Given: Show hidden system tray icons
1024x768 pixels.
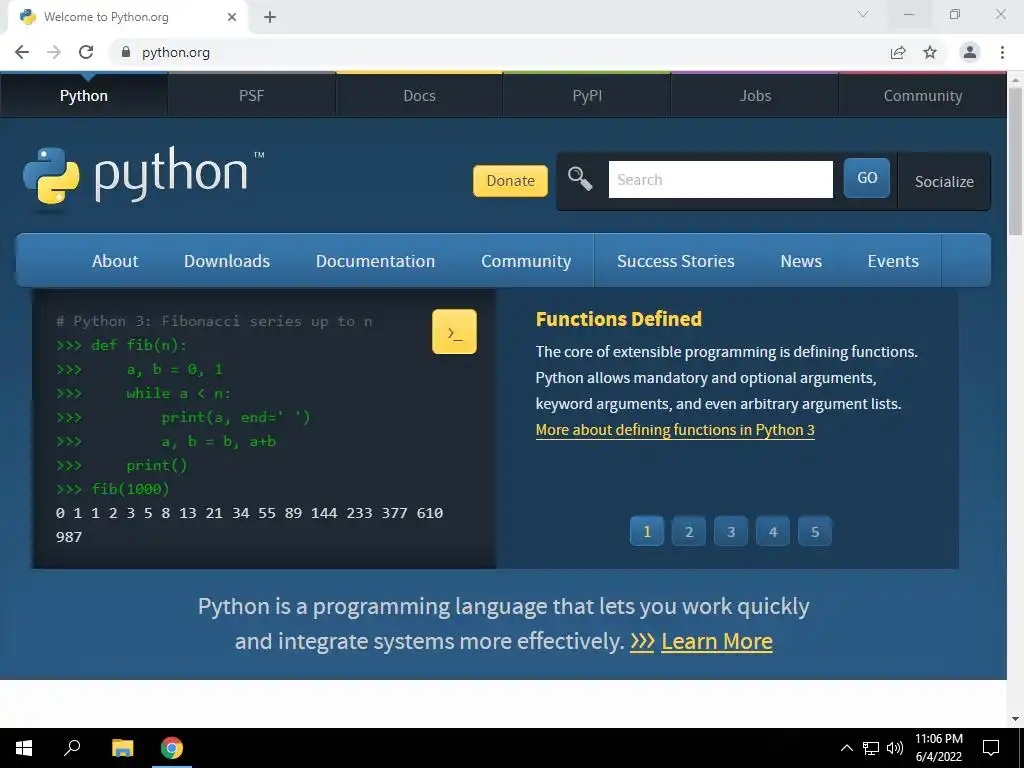Looking at the screenshot, I should [846, 748].
